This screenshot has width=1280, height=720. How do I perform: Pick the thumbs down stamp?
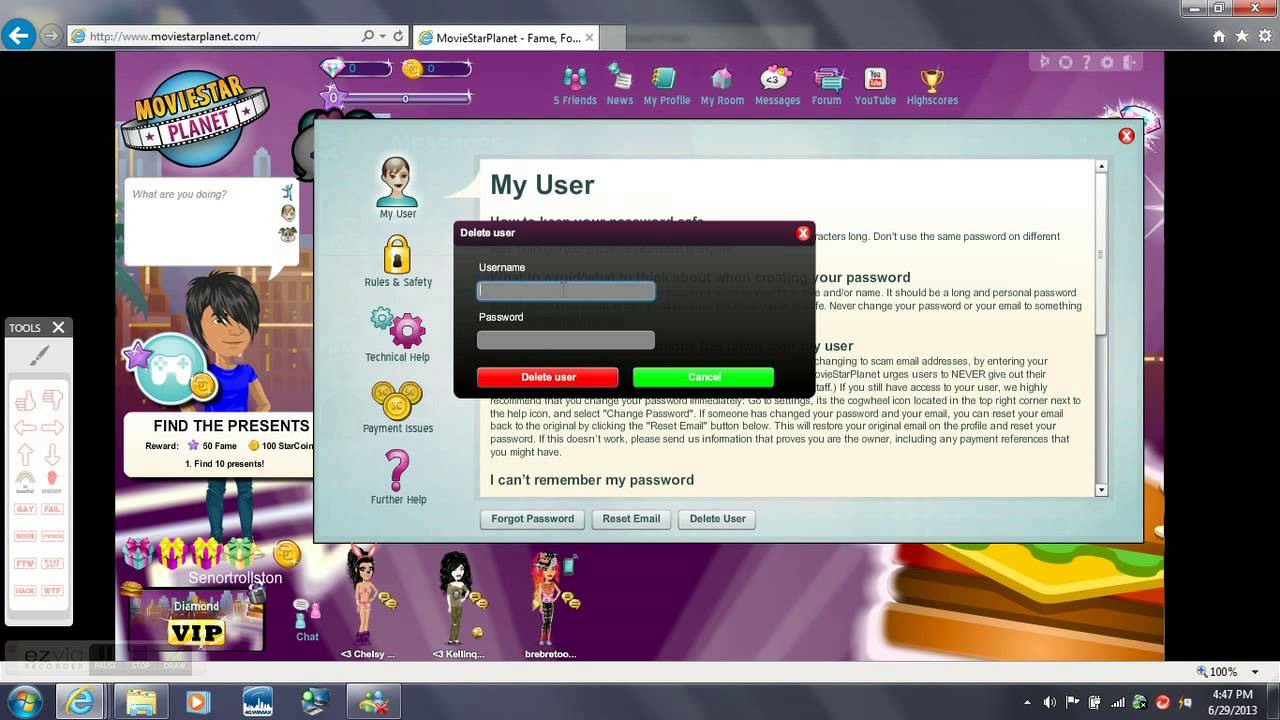click(53, 401)
